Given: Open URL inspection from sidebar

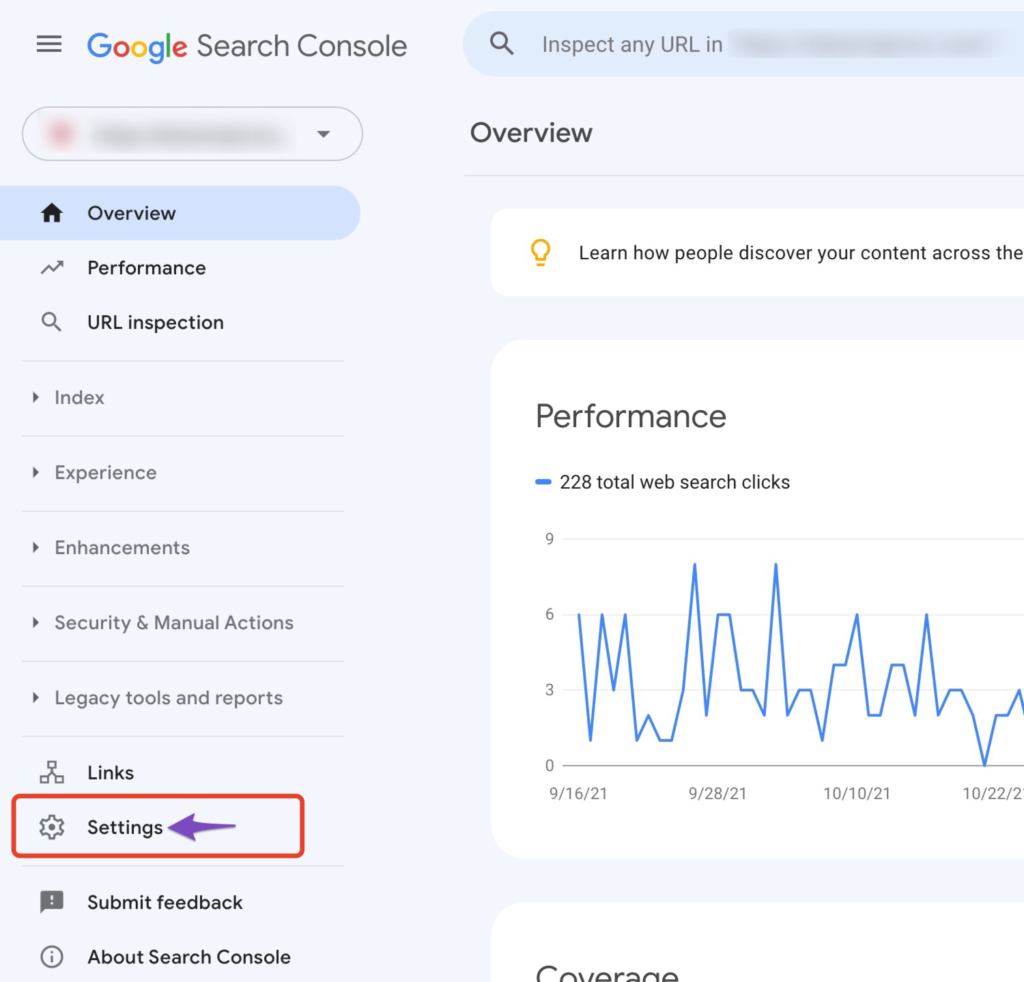Looking at the screenshot, I should [155, 323].
